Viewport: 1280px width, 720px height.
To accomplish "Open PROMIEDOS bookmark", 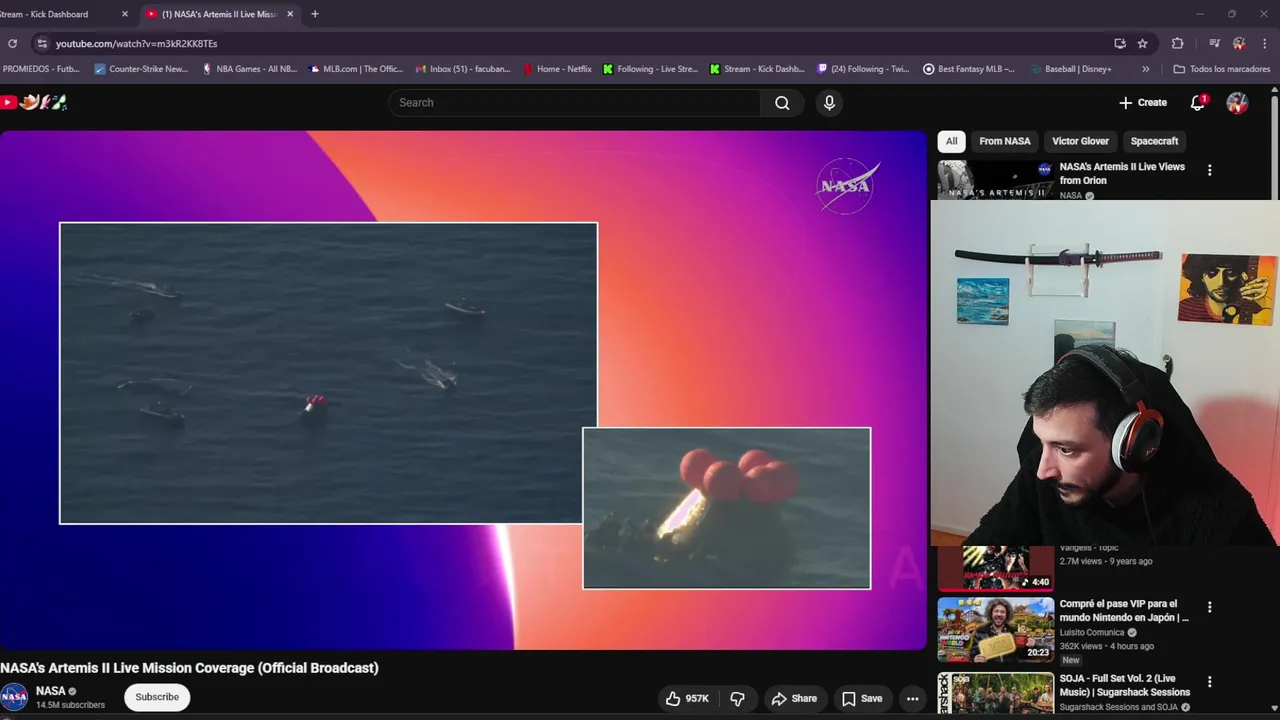I will [40, 69].
